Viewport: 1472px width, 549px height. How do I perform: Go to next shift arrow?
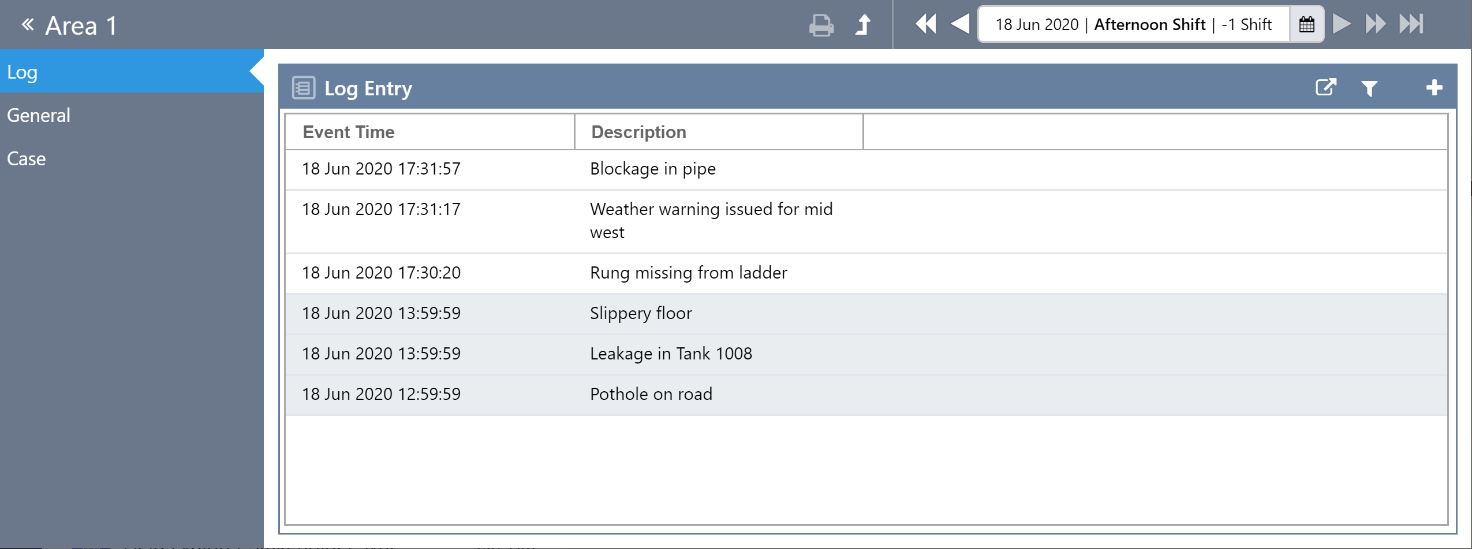point(1342,24)
